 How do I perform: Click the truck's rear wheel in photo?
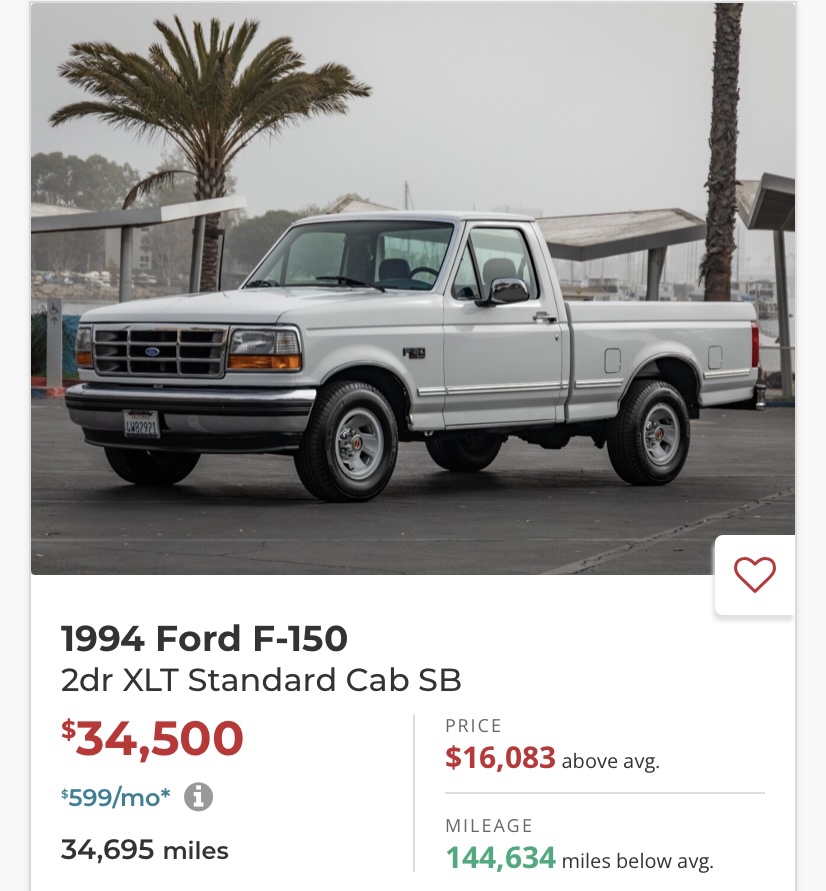(649, 432)
